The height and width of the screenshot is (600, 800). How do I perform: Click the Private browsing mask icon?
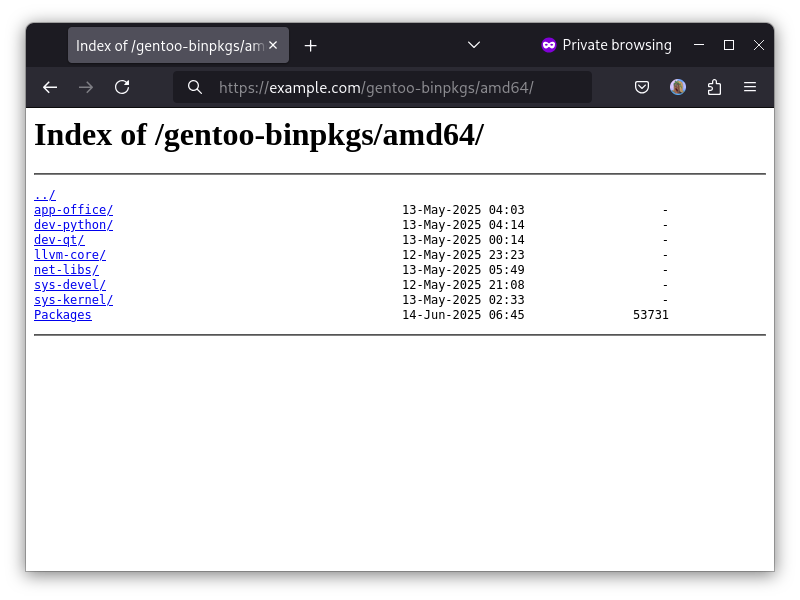click(x=548, y=45)
